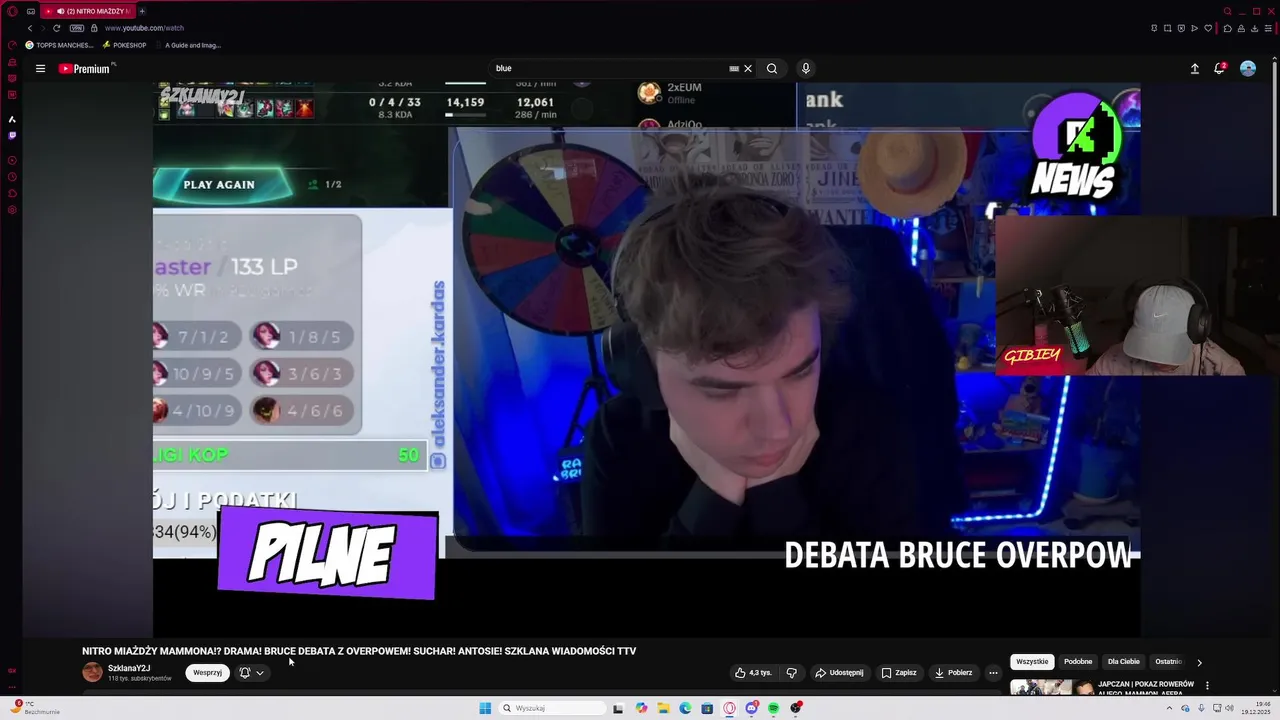1280x720 pixels.
Task: Start voice search with microphone
Action: pyautogui.click(x=806, y=69)
